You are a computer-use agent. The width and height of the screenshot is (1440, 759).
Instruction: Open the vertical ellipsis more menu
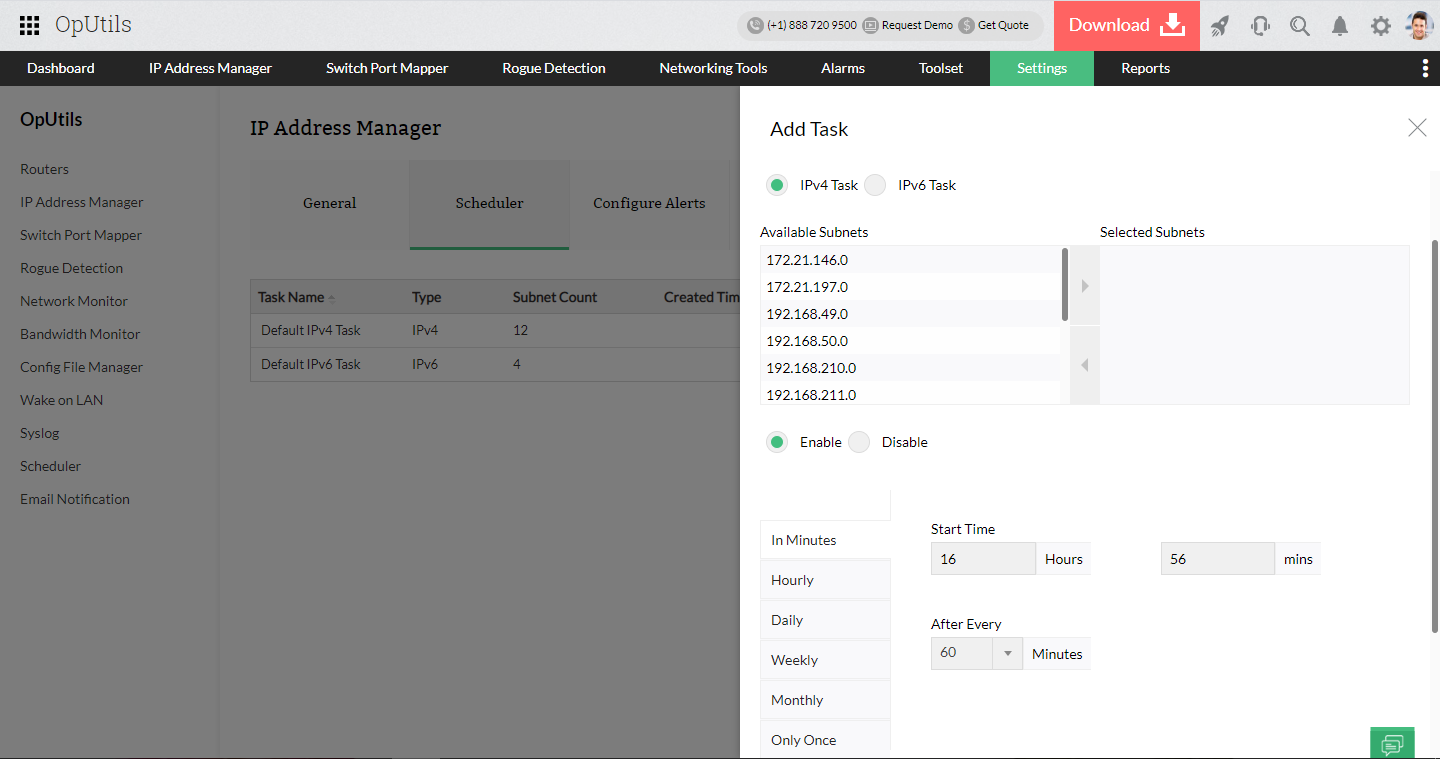(x=1425, y=68)
